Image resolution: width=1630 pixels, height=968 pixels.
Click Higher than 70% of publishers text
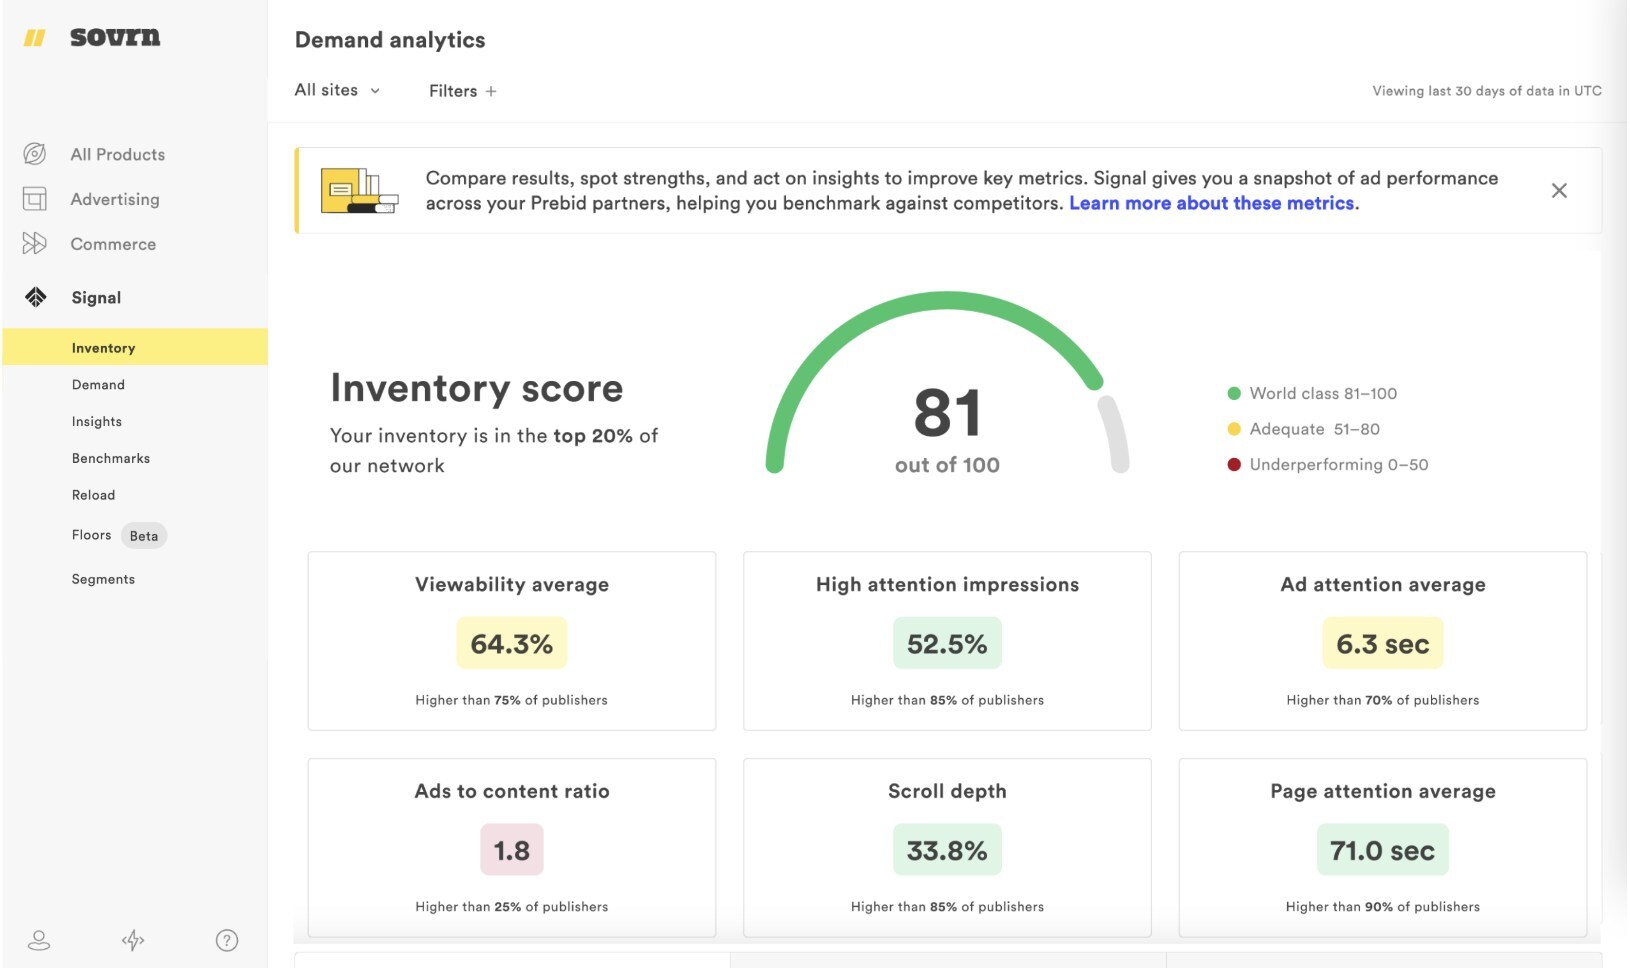(1383, 700)
